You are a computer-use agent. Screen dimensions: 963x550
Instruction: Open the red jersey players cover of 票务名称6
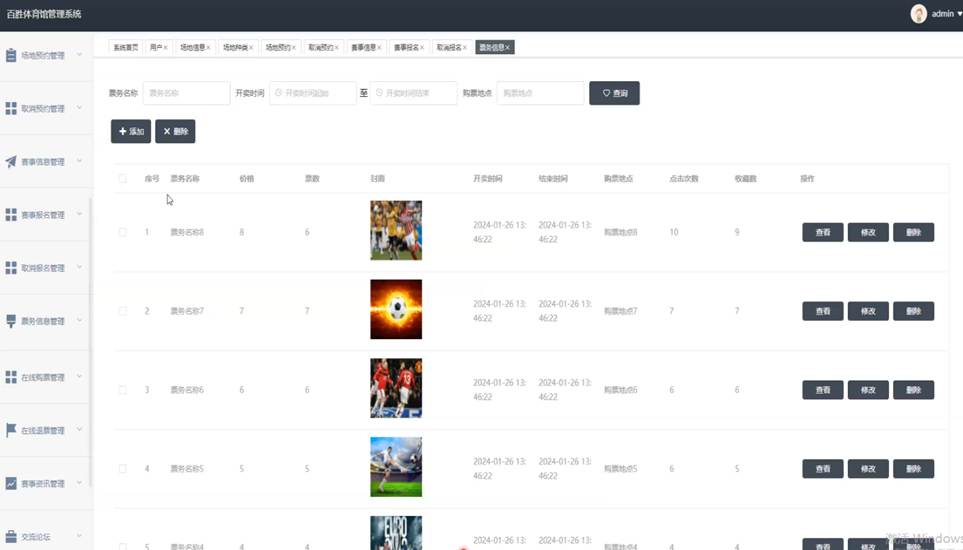coord(396,388)
